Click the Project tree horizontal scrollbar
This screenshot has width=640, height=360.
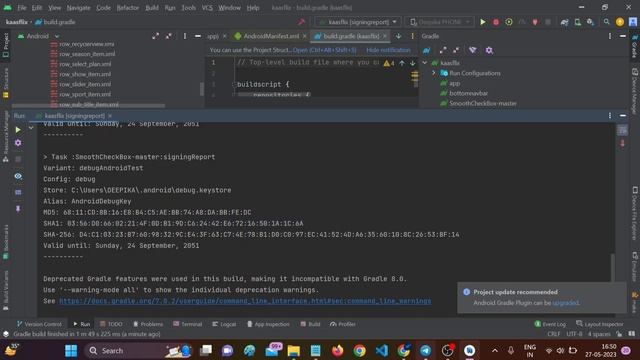point(89,106)
